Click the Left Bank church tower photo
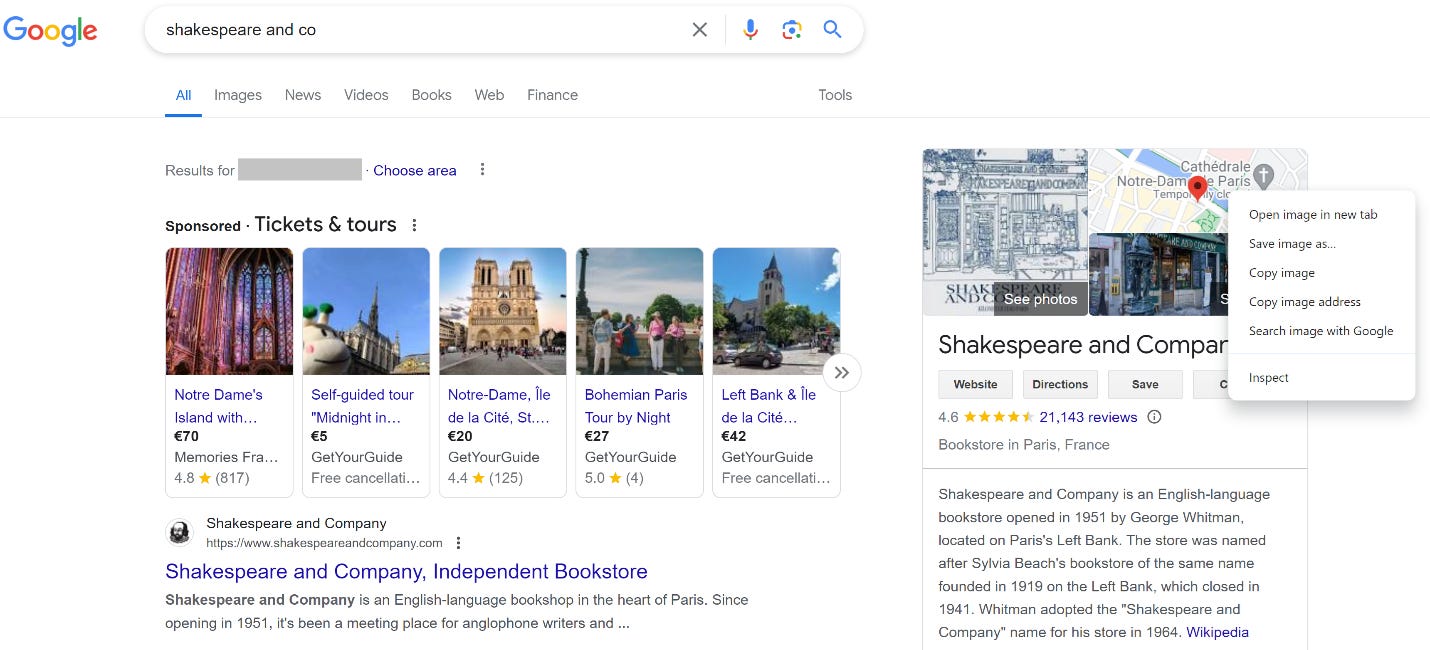Viewport: 1430px width, 650px height. [777, 311]
